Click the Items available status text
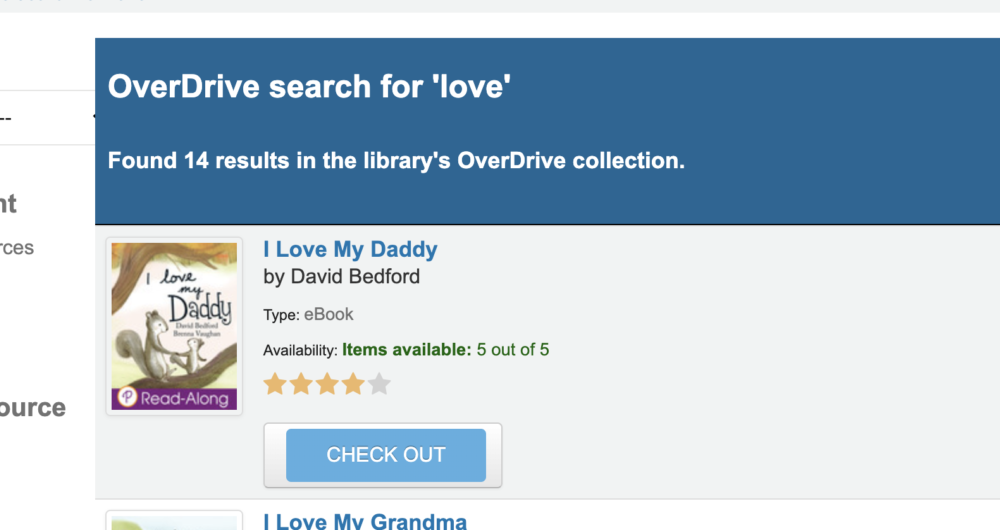 pyautogui.click(x=406, y=350)
